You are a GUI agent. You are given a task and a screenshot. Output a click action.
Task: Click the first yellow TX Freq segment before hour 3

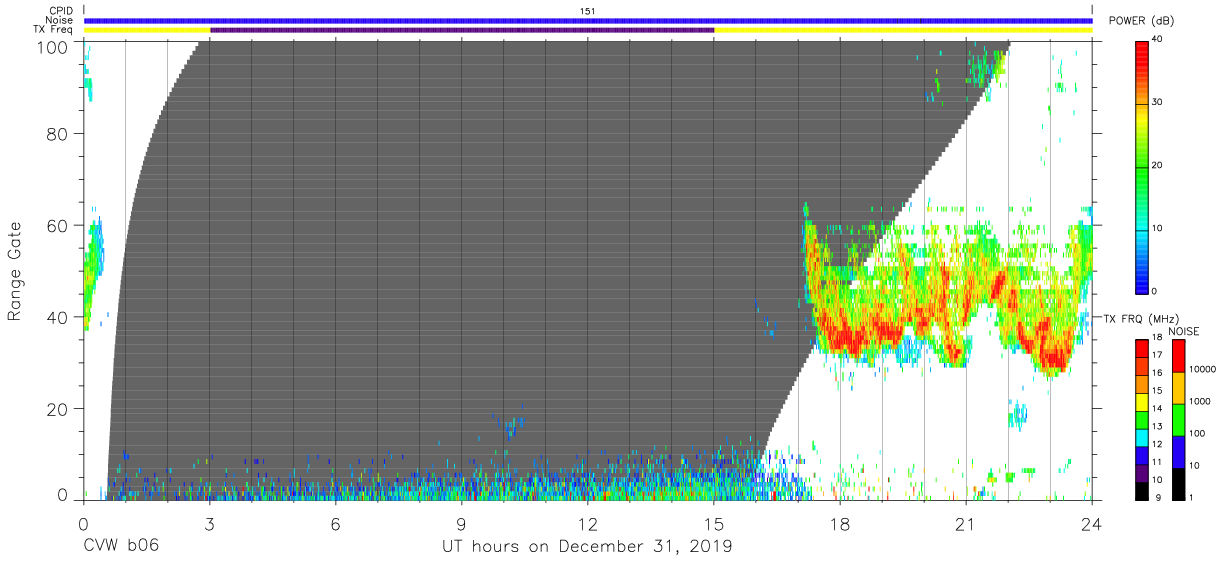(x=147, y=30)
